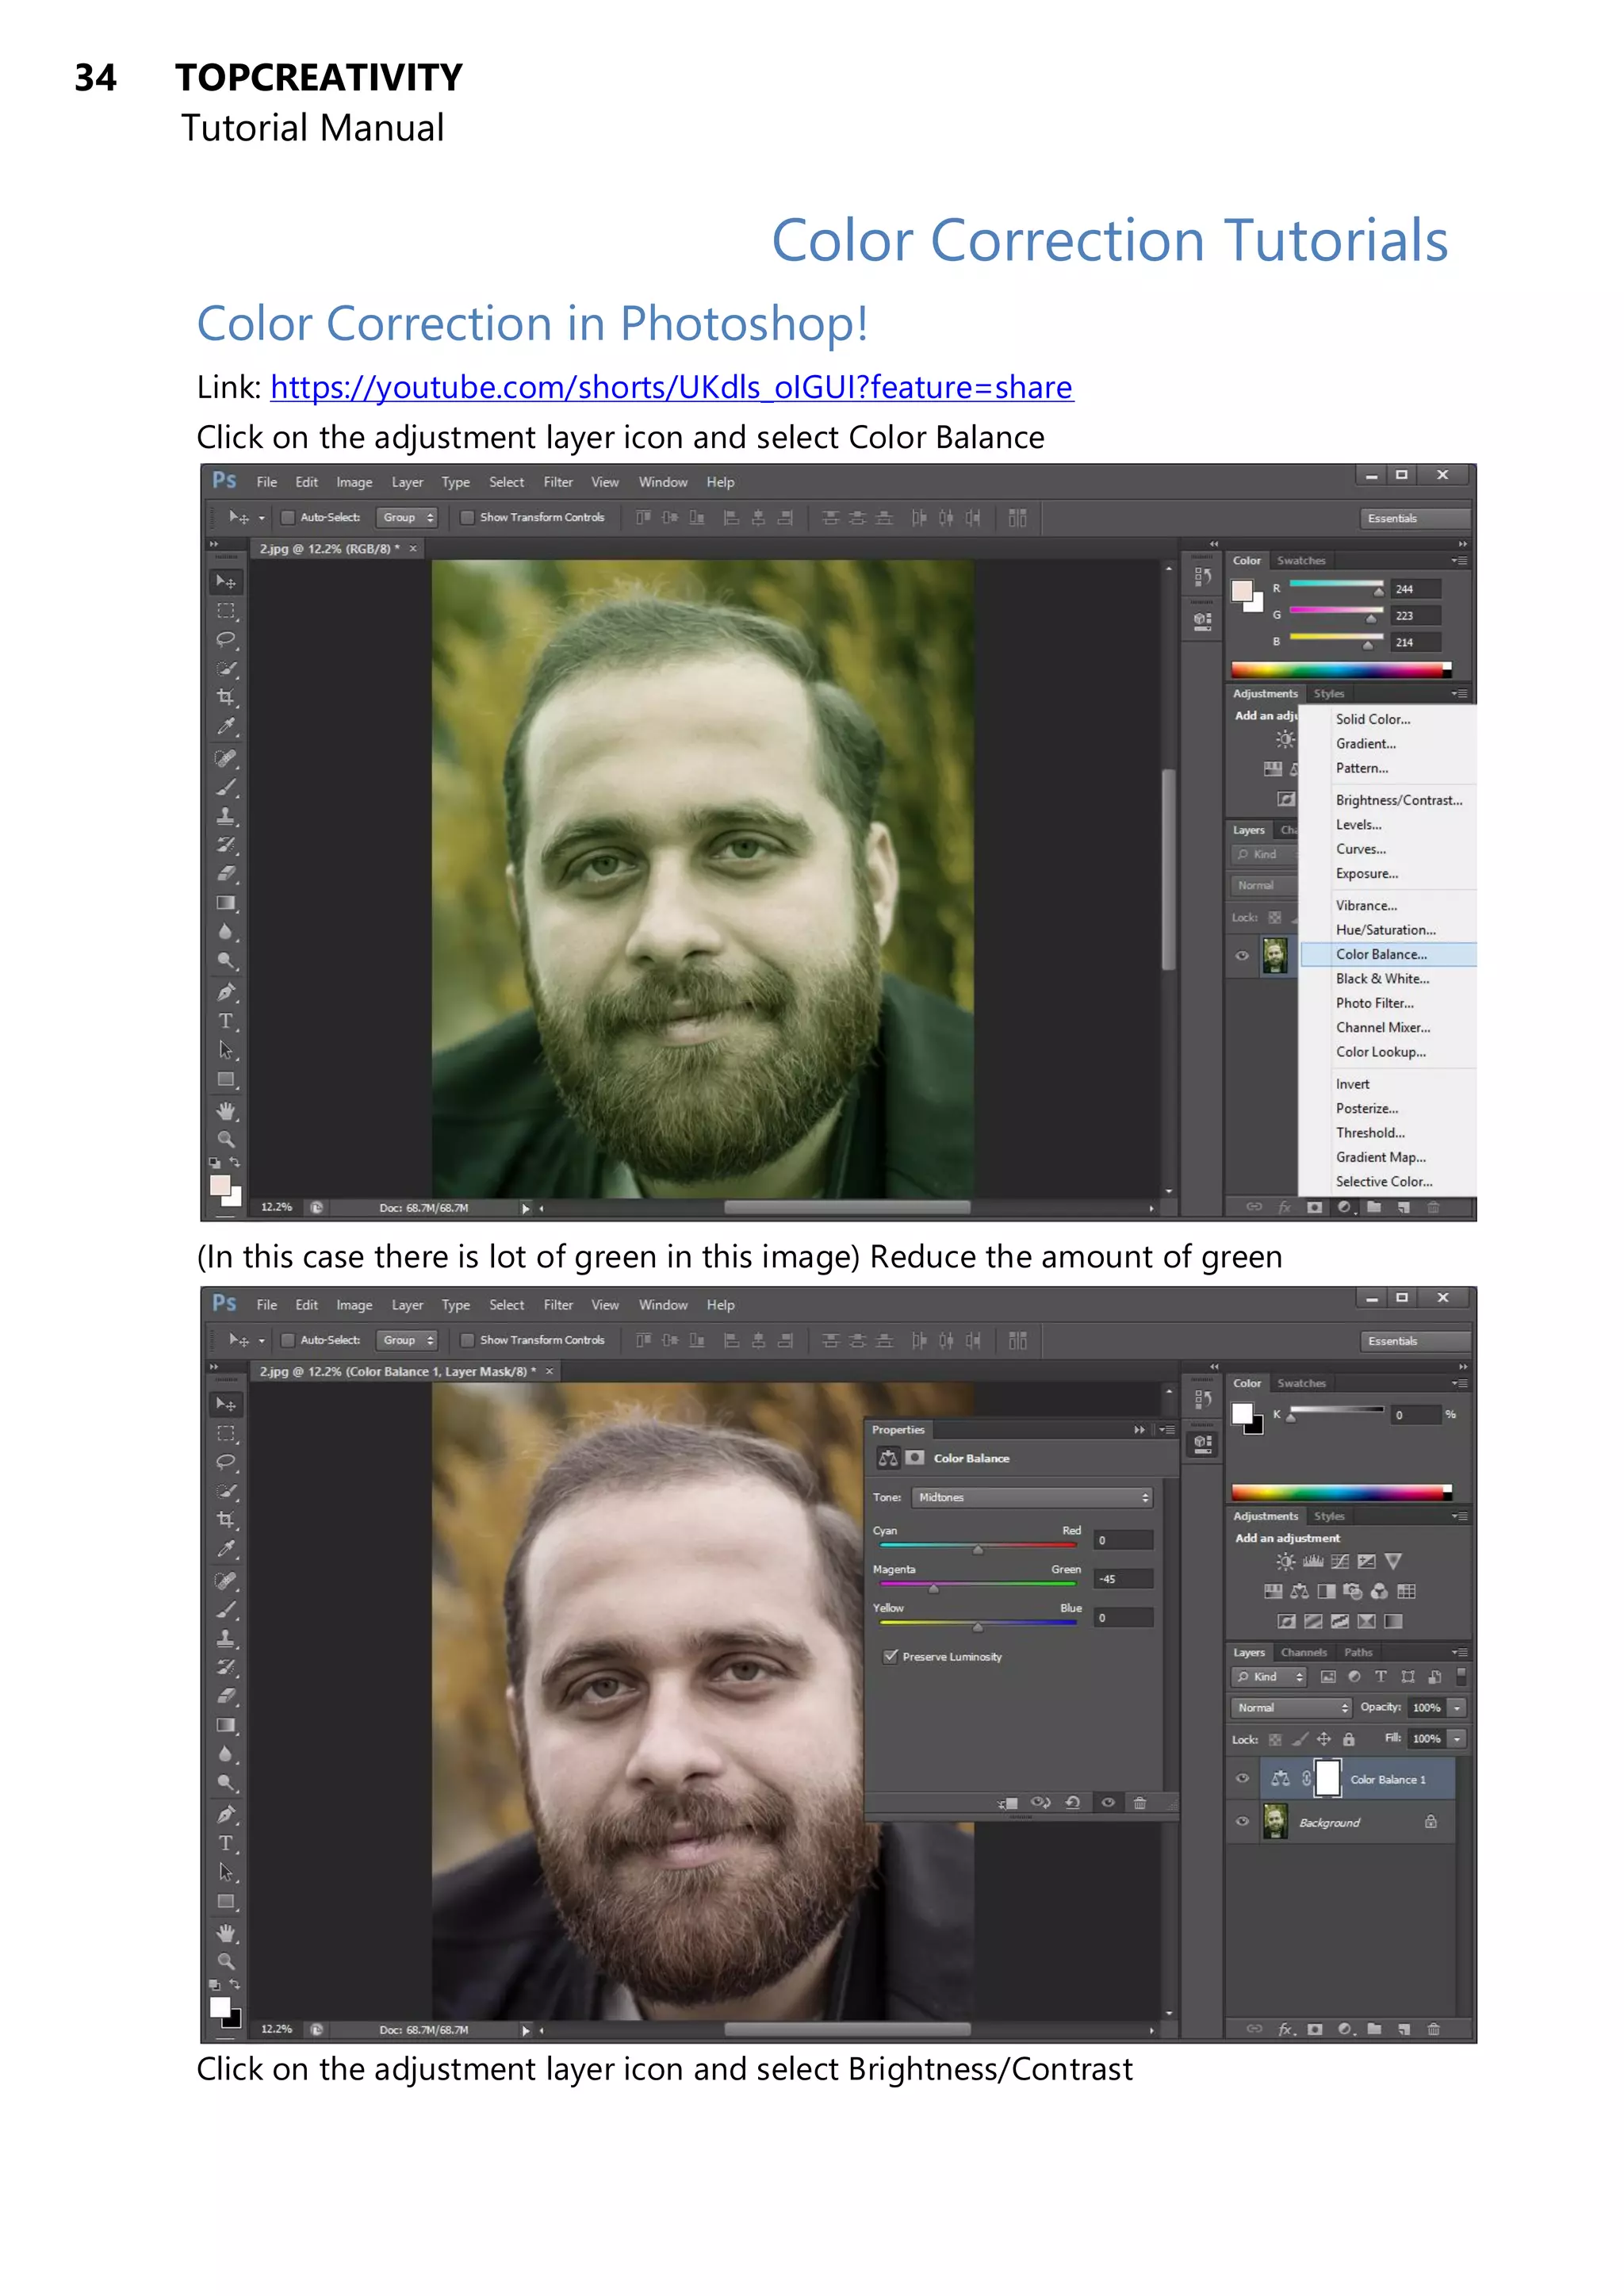Switch to the Channels tab
This screenshot has width=1624, height=2296.
pos(1304,1652)
